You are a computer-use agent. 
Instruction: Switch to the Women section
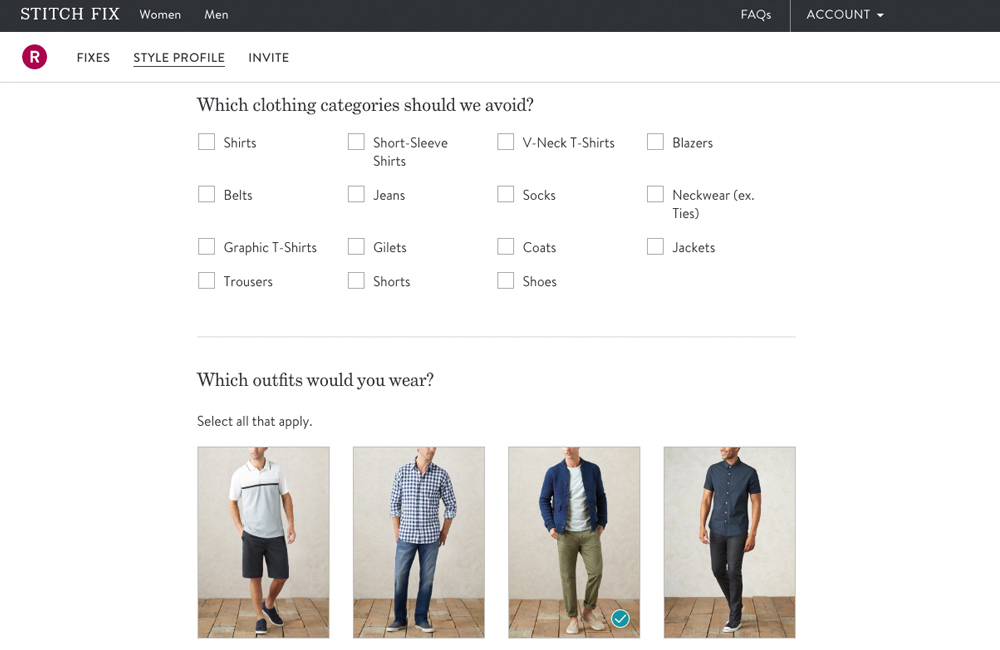(160, 15)
